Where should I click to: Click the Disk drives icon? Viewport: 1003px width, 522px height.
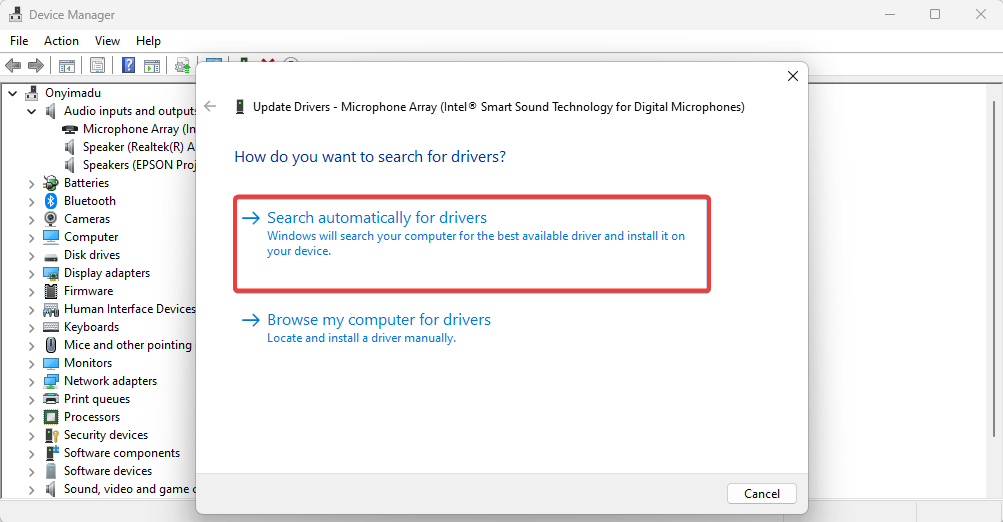coord(51,256)
